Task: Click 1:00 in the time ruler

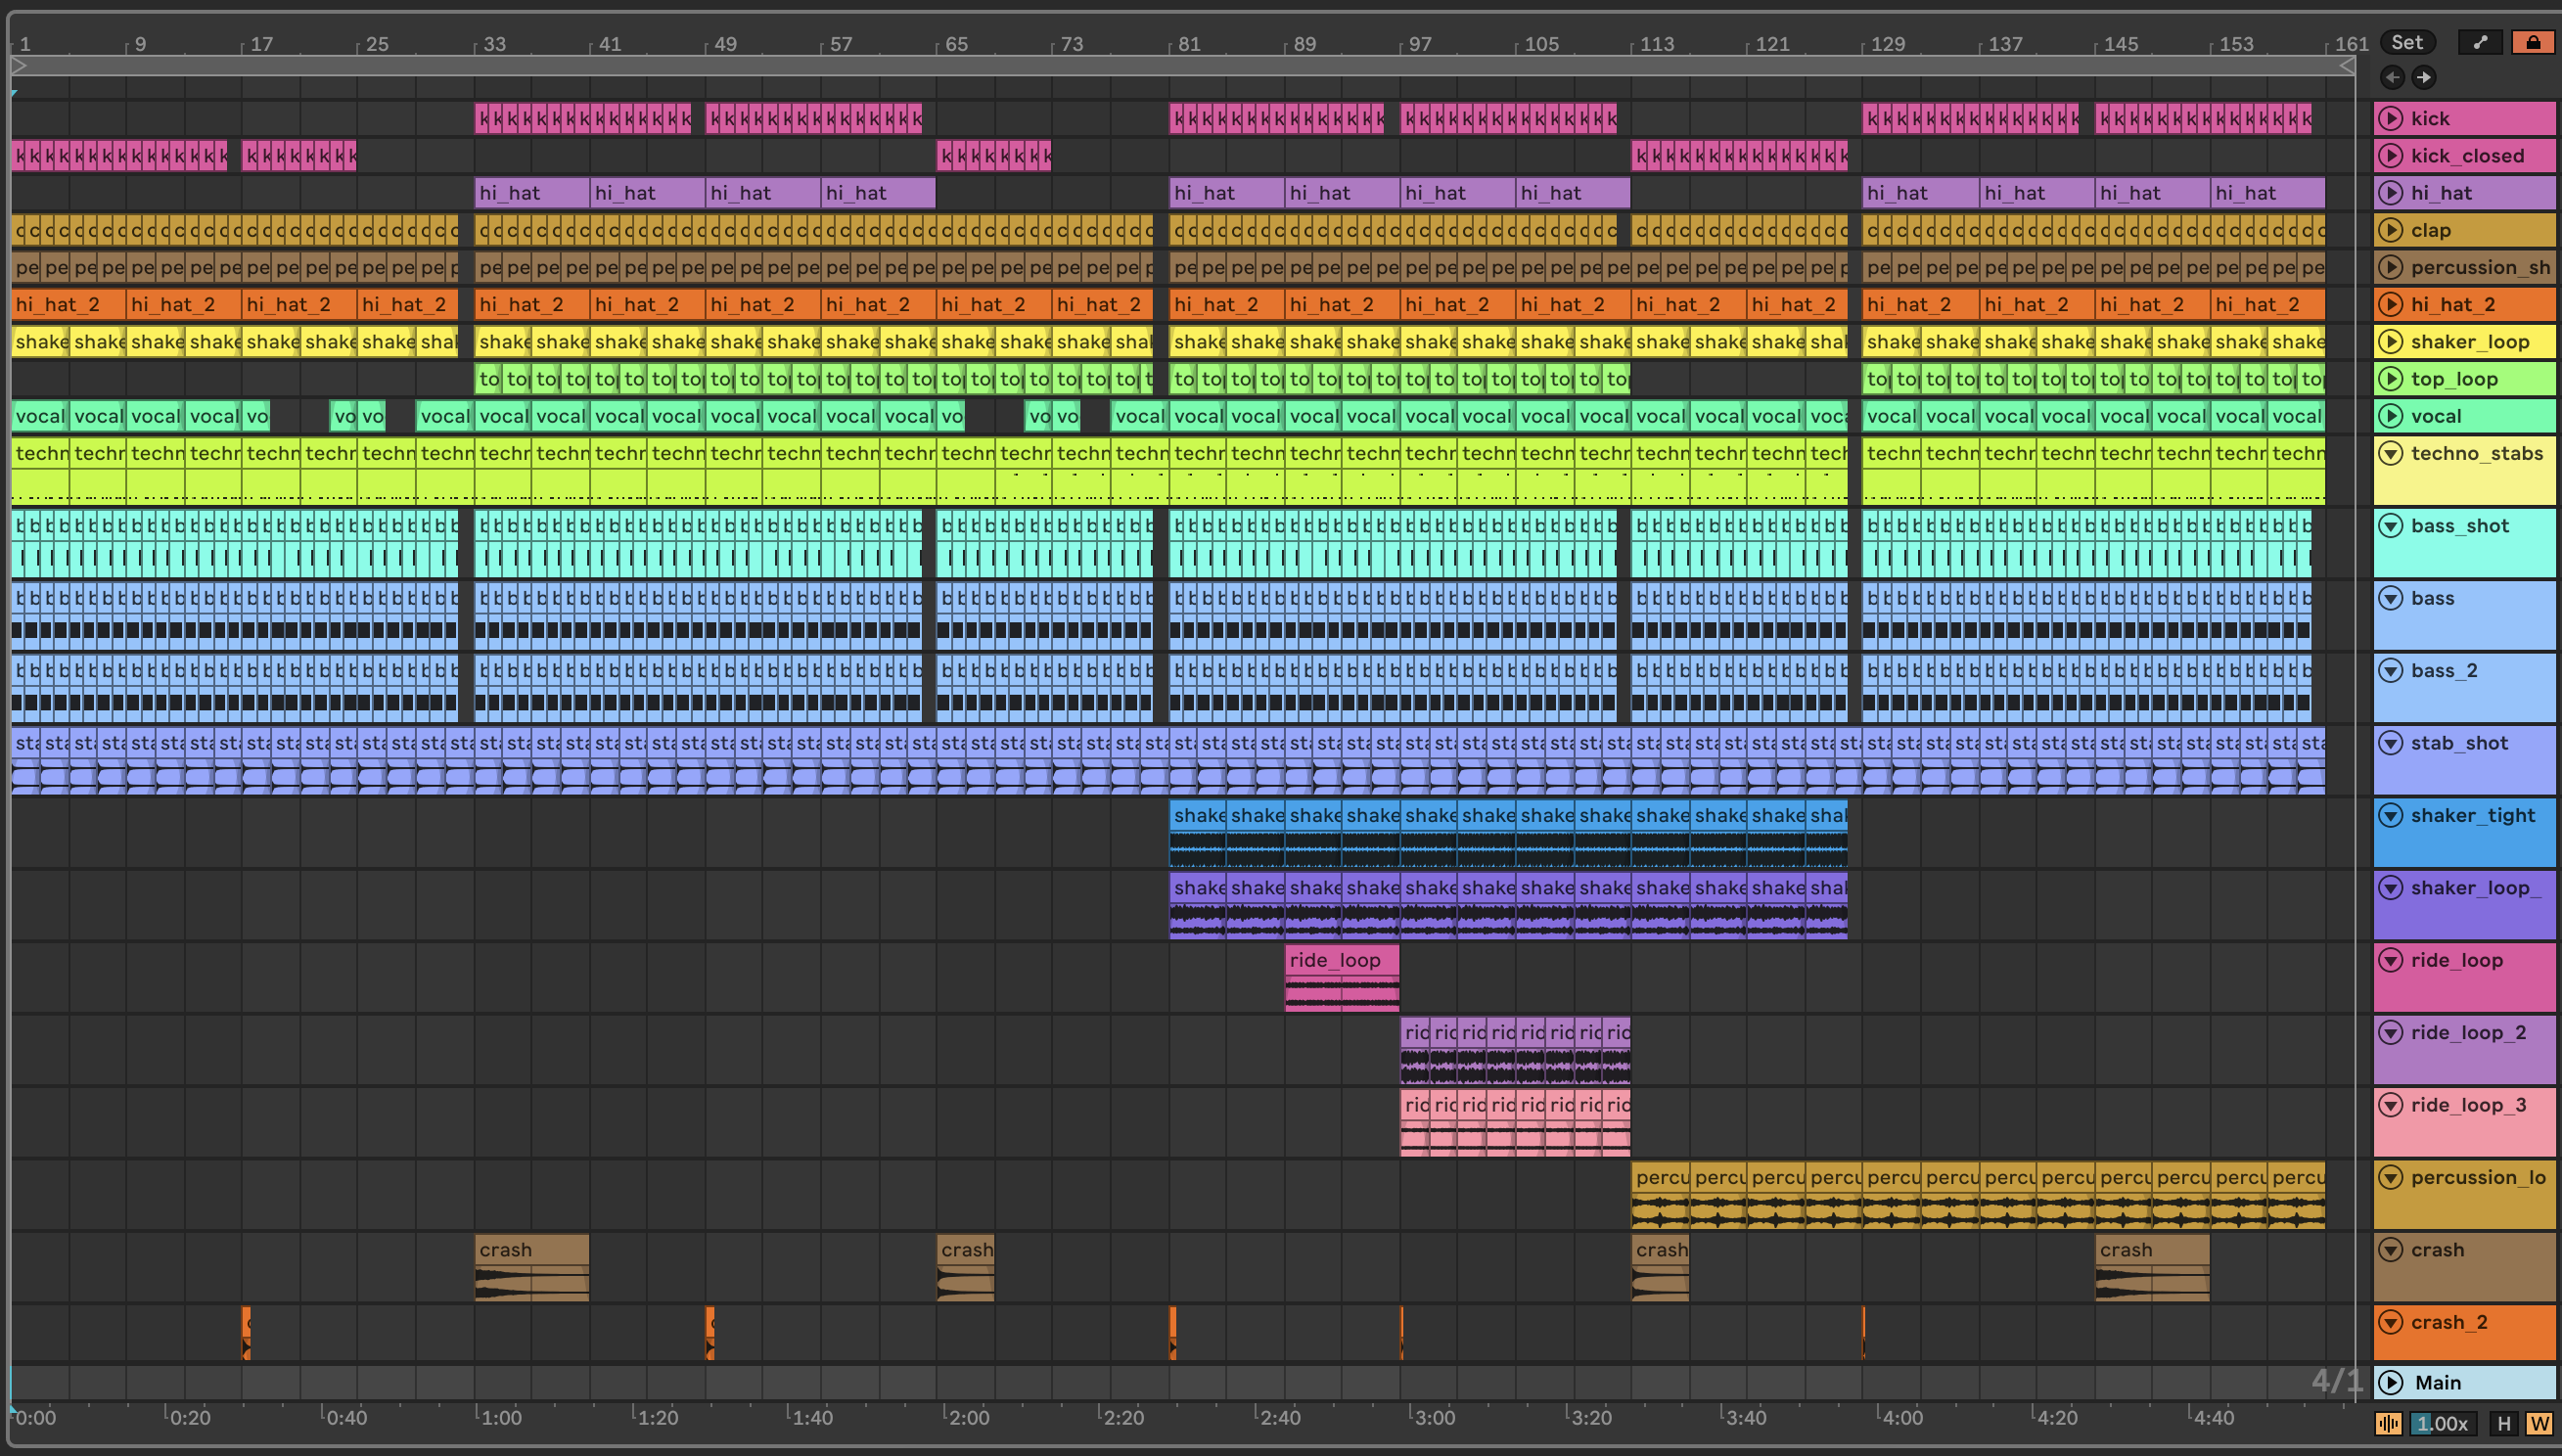Action: tap(500, 1416)
